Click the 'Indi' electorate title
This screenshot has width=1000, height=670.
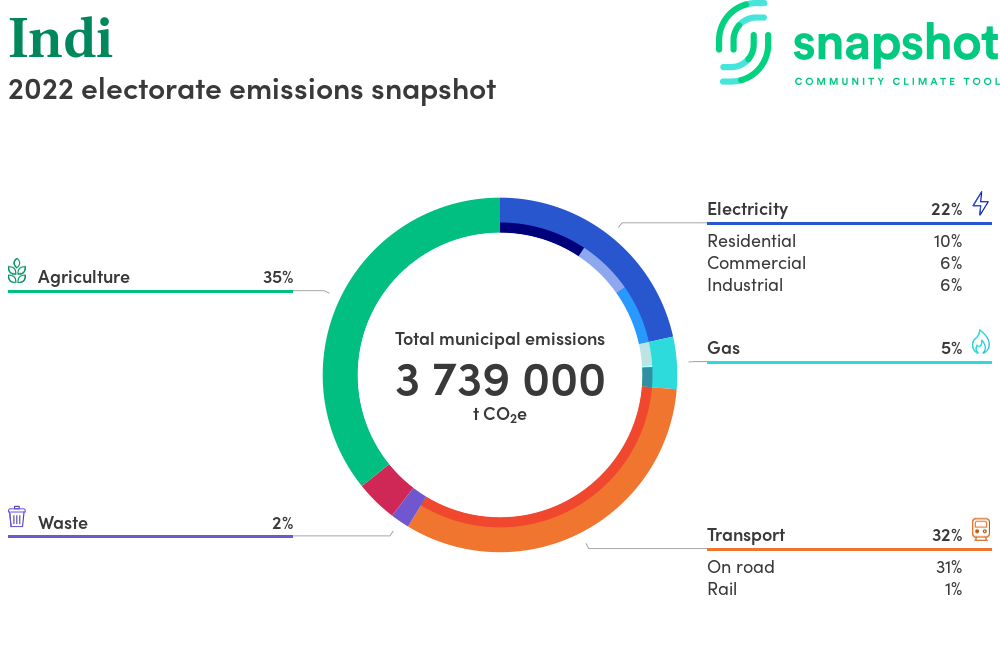tap(61, 38)
